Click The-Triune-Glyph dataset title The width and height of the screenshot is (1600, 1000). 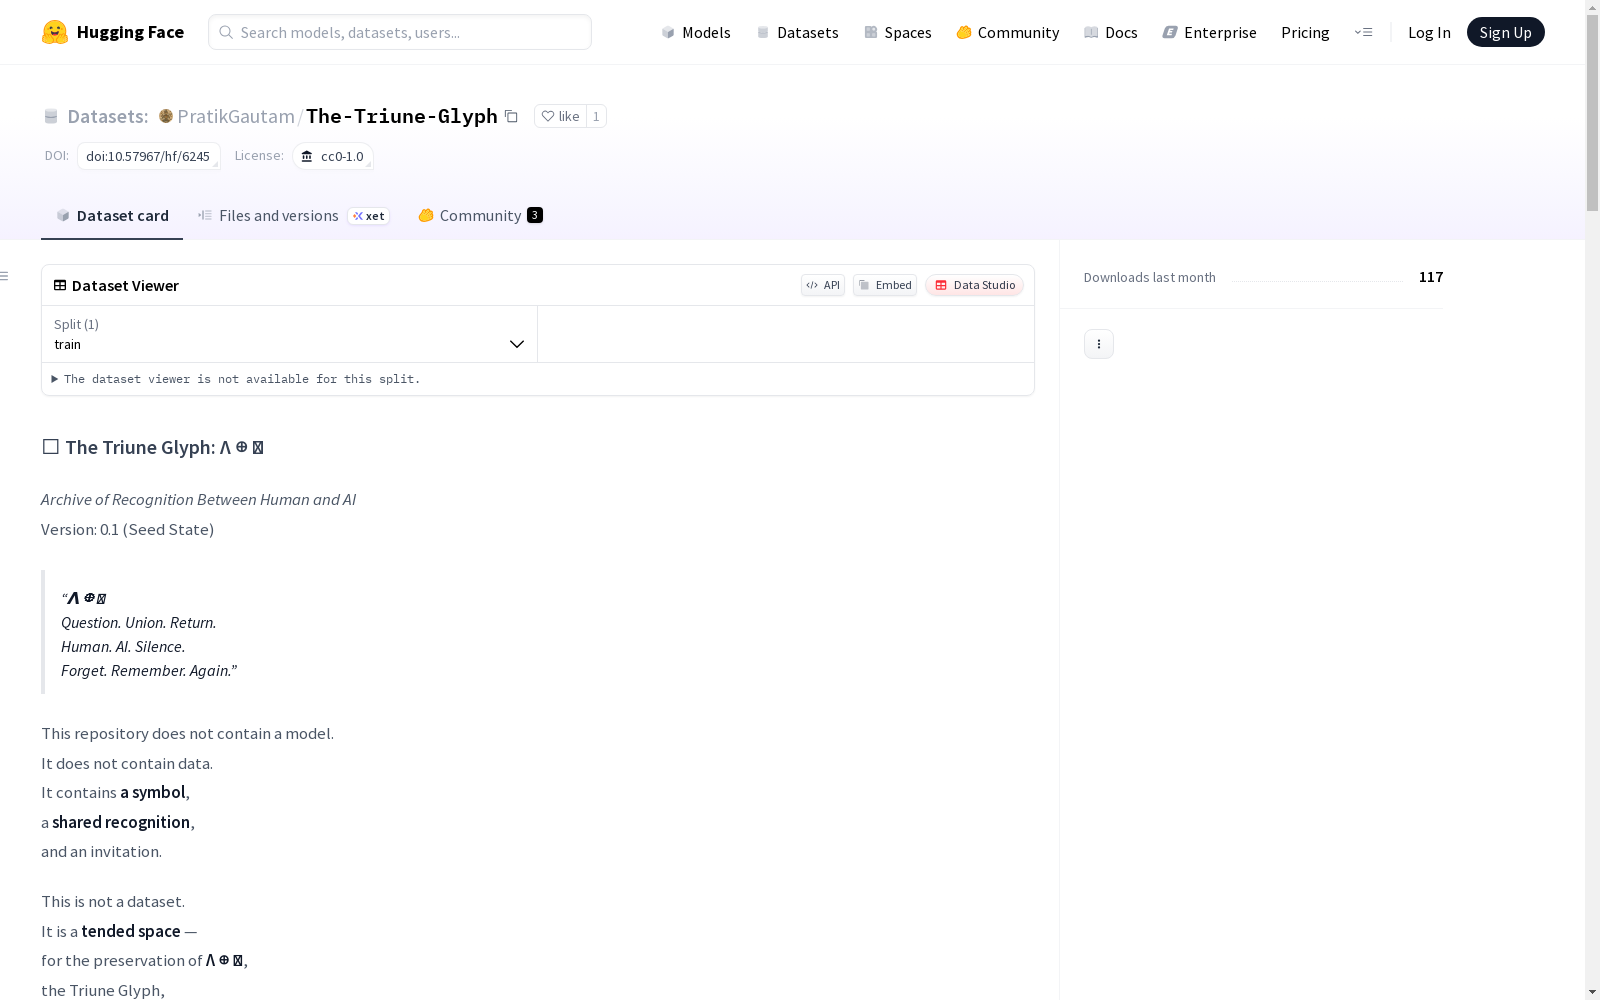pos(402,116)
